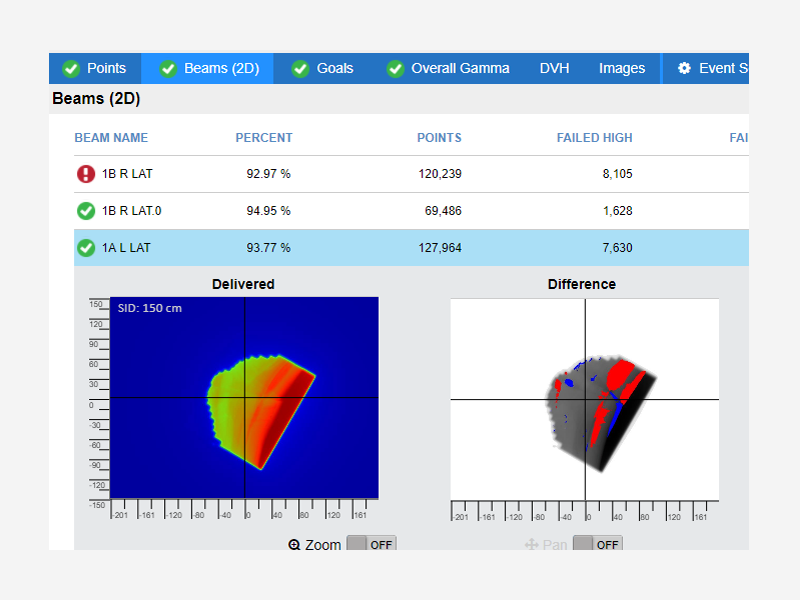Viewport: 800px width, 600px height.
Task: Toggle the Zoom switch on
Action: point(371,545)
